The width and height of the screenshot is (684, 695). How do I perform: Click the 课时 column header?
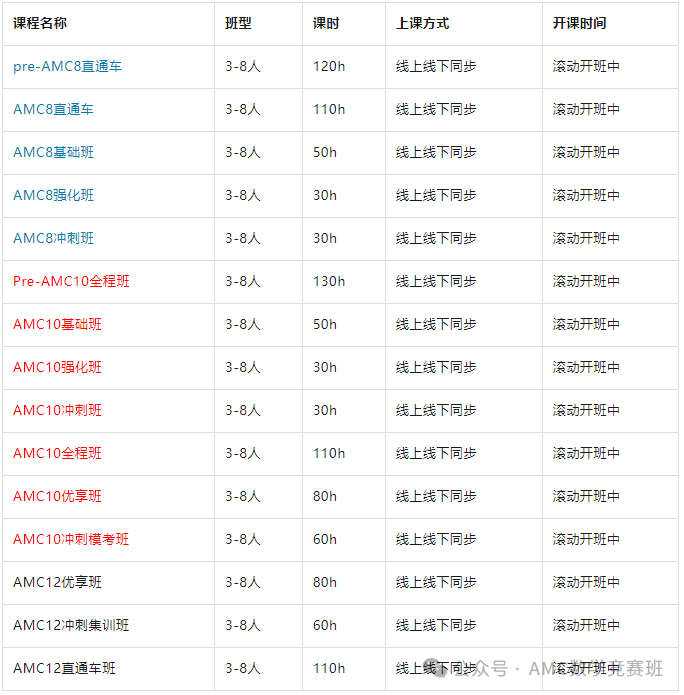tap(326, 23)
